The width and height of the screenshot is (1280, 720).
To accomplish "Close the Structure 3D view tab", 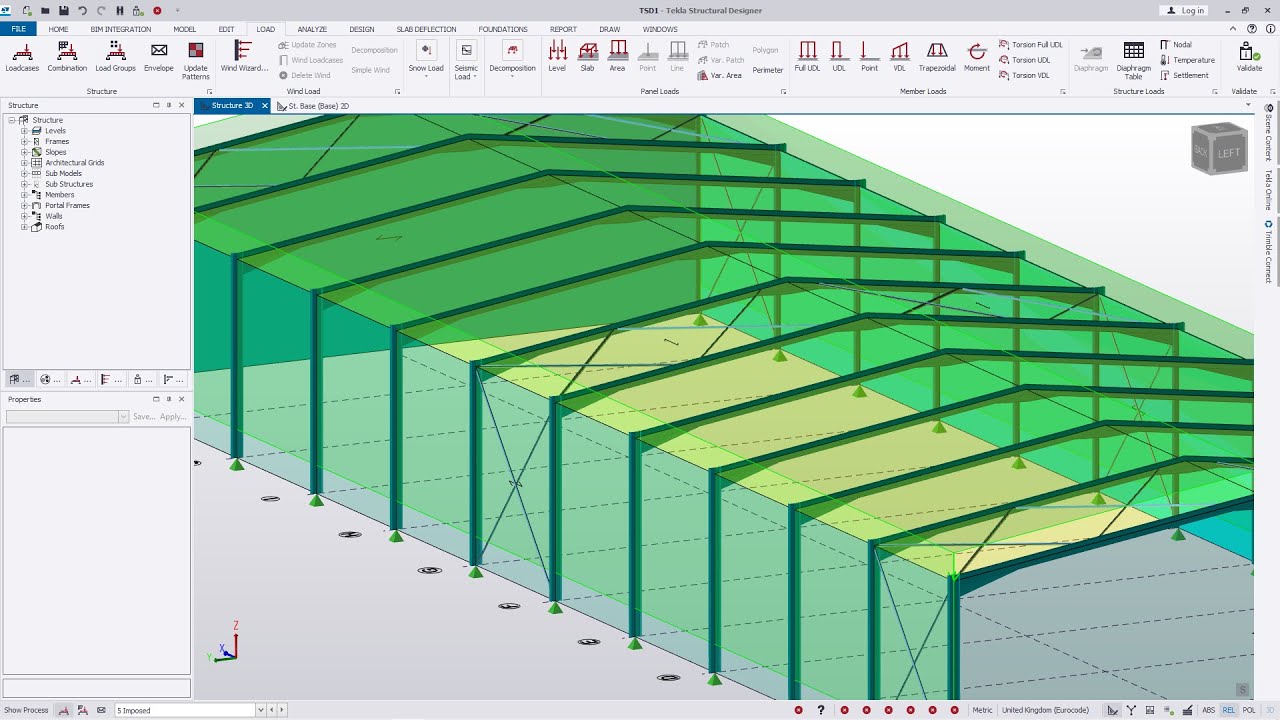I will pyautogui.click(x=265, y=106).
